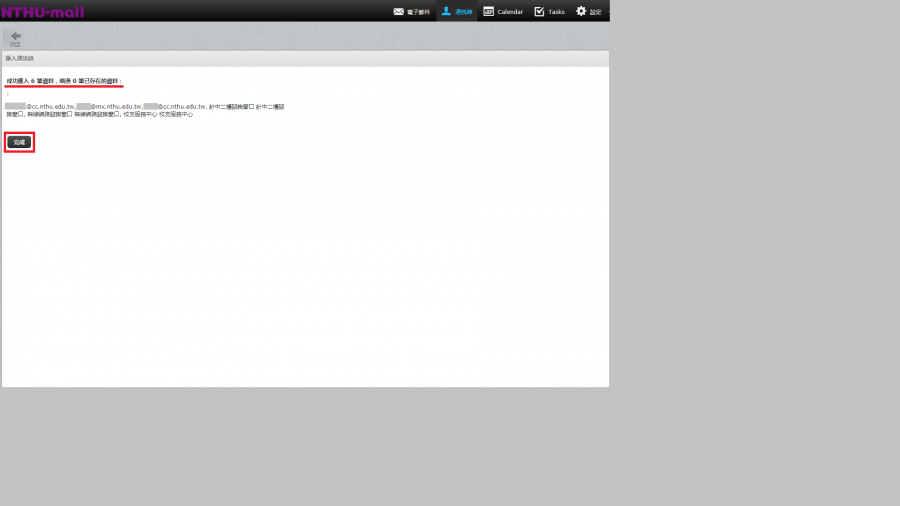Screen dimensions: 900x506
Task: Click the 匯入通訊錄 panel header
Action: click(20, 59)
